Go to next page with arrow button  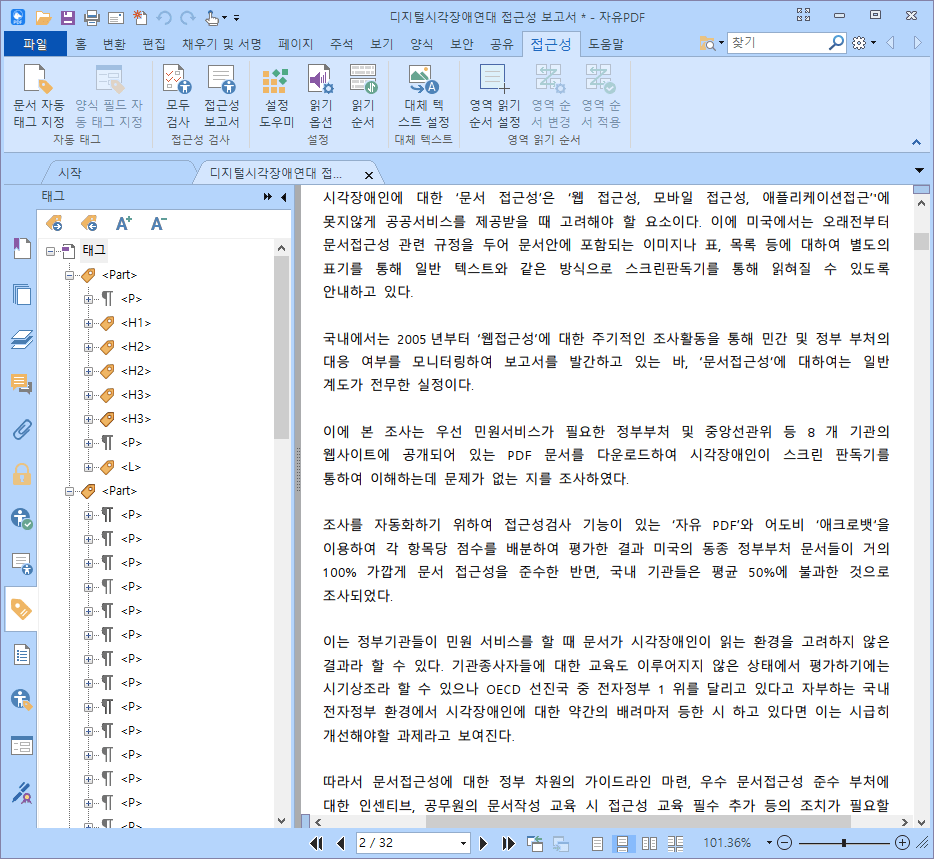[x=483, y=843]
